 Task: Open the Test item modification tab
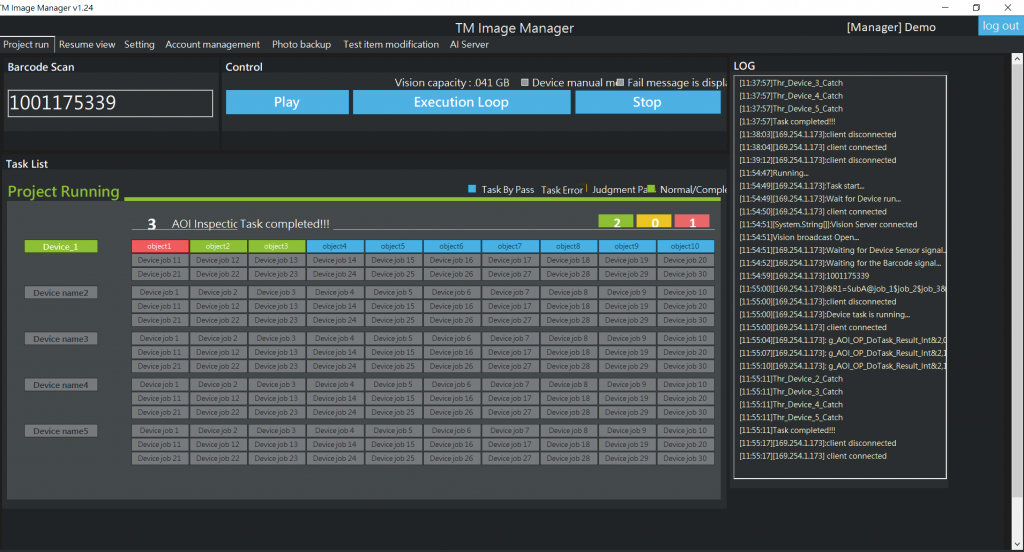tap(390, 45)
